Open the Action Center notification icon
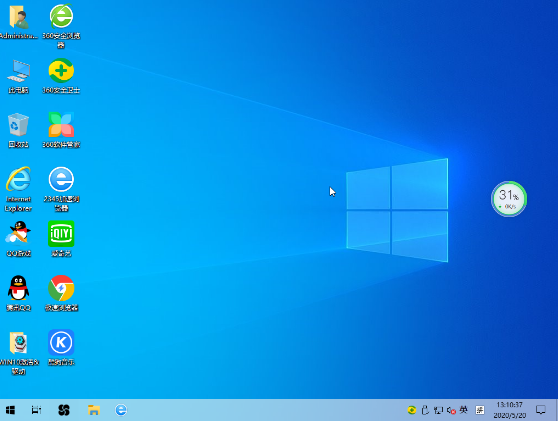Screen dimensions: 558x421 pyautogui.click(x=541, y=410)
